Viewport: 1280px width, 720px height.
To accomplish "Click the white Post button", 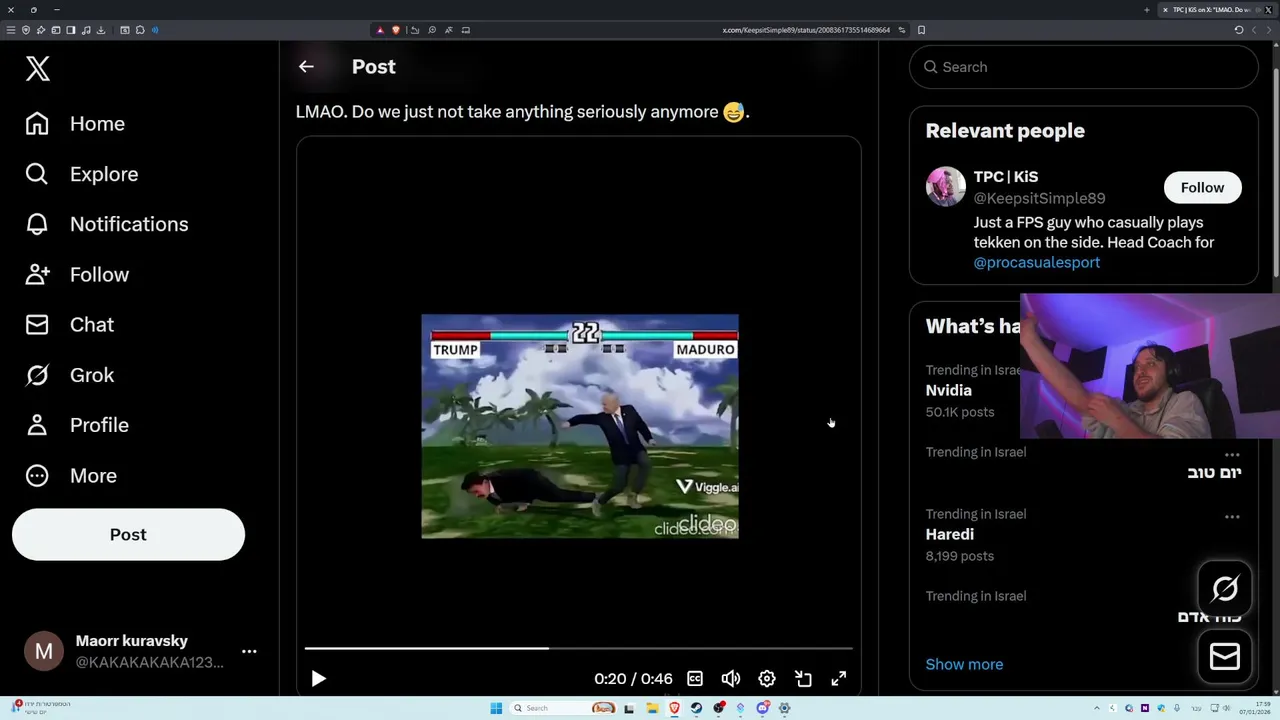I will coord(128,534).
